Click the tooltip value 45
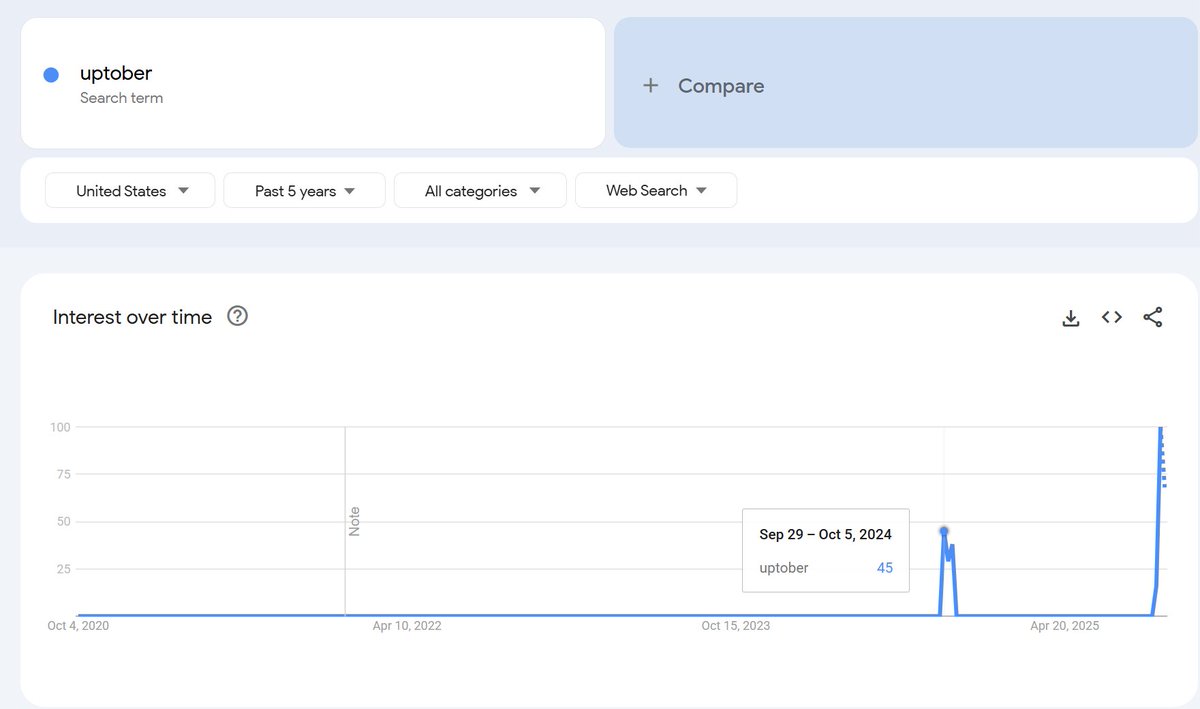This screenshot has height=709, width=1200. tap(885, 568)
